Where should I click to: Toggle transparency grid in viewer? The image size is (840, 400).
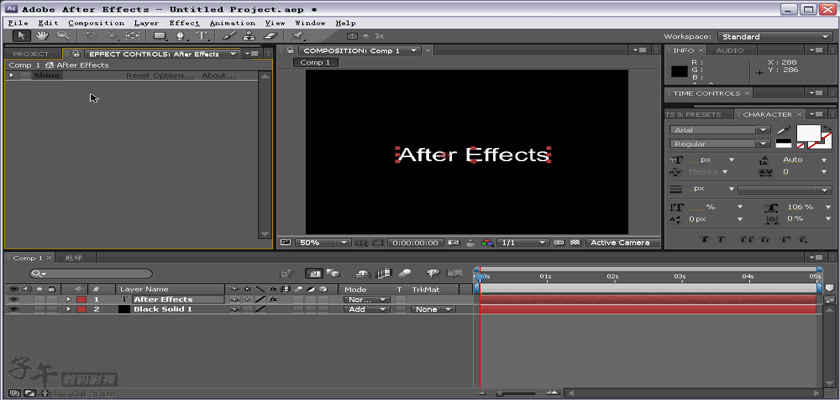click(575, 243)
